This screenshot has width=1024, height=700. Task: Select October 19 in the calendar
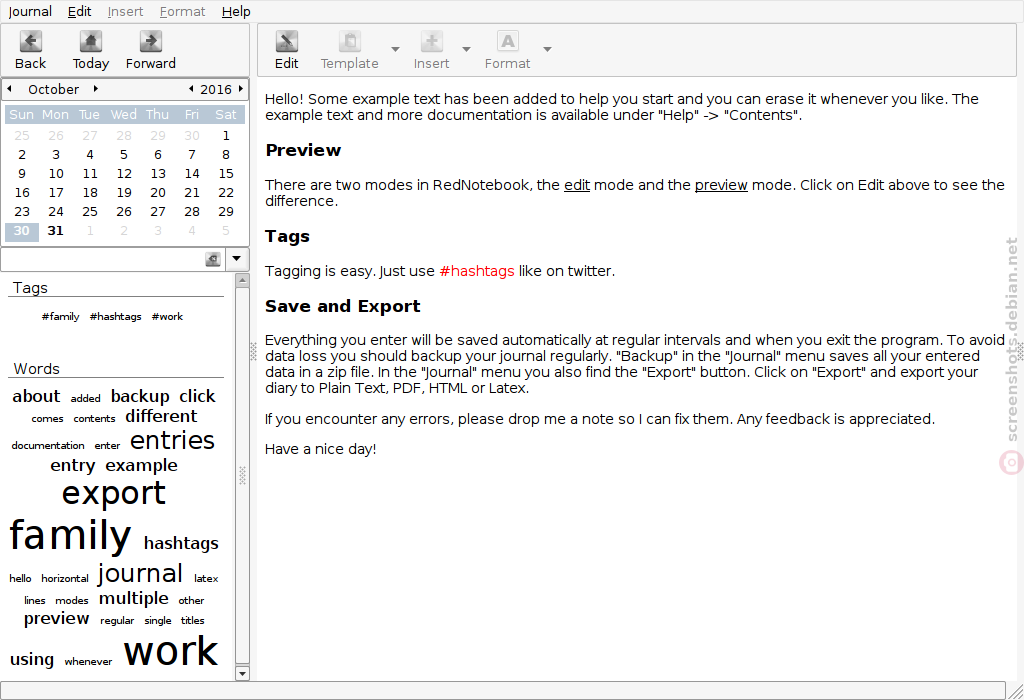[x=124, y=193]
